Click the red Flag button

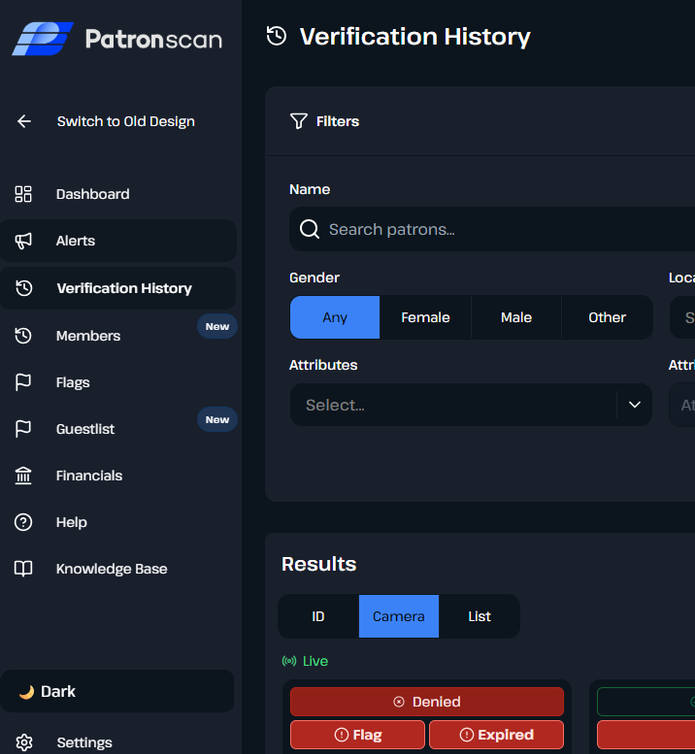[x=357, y=735]
